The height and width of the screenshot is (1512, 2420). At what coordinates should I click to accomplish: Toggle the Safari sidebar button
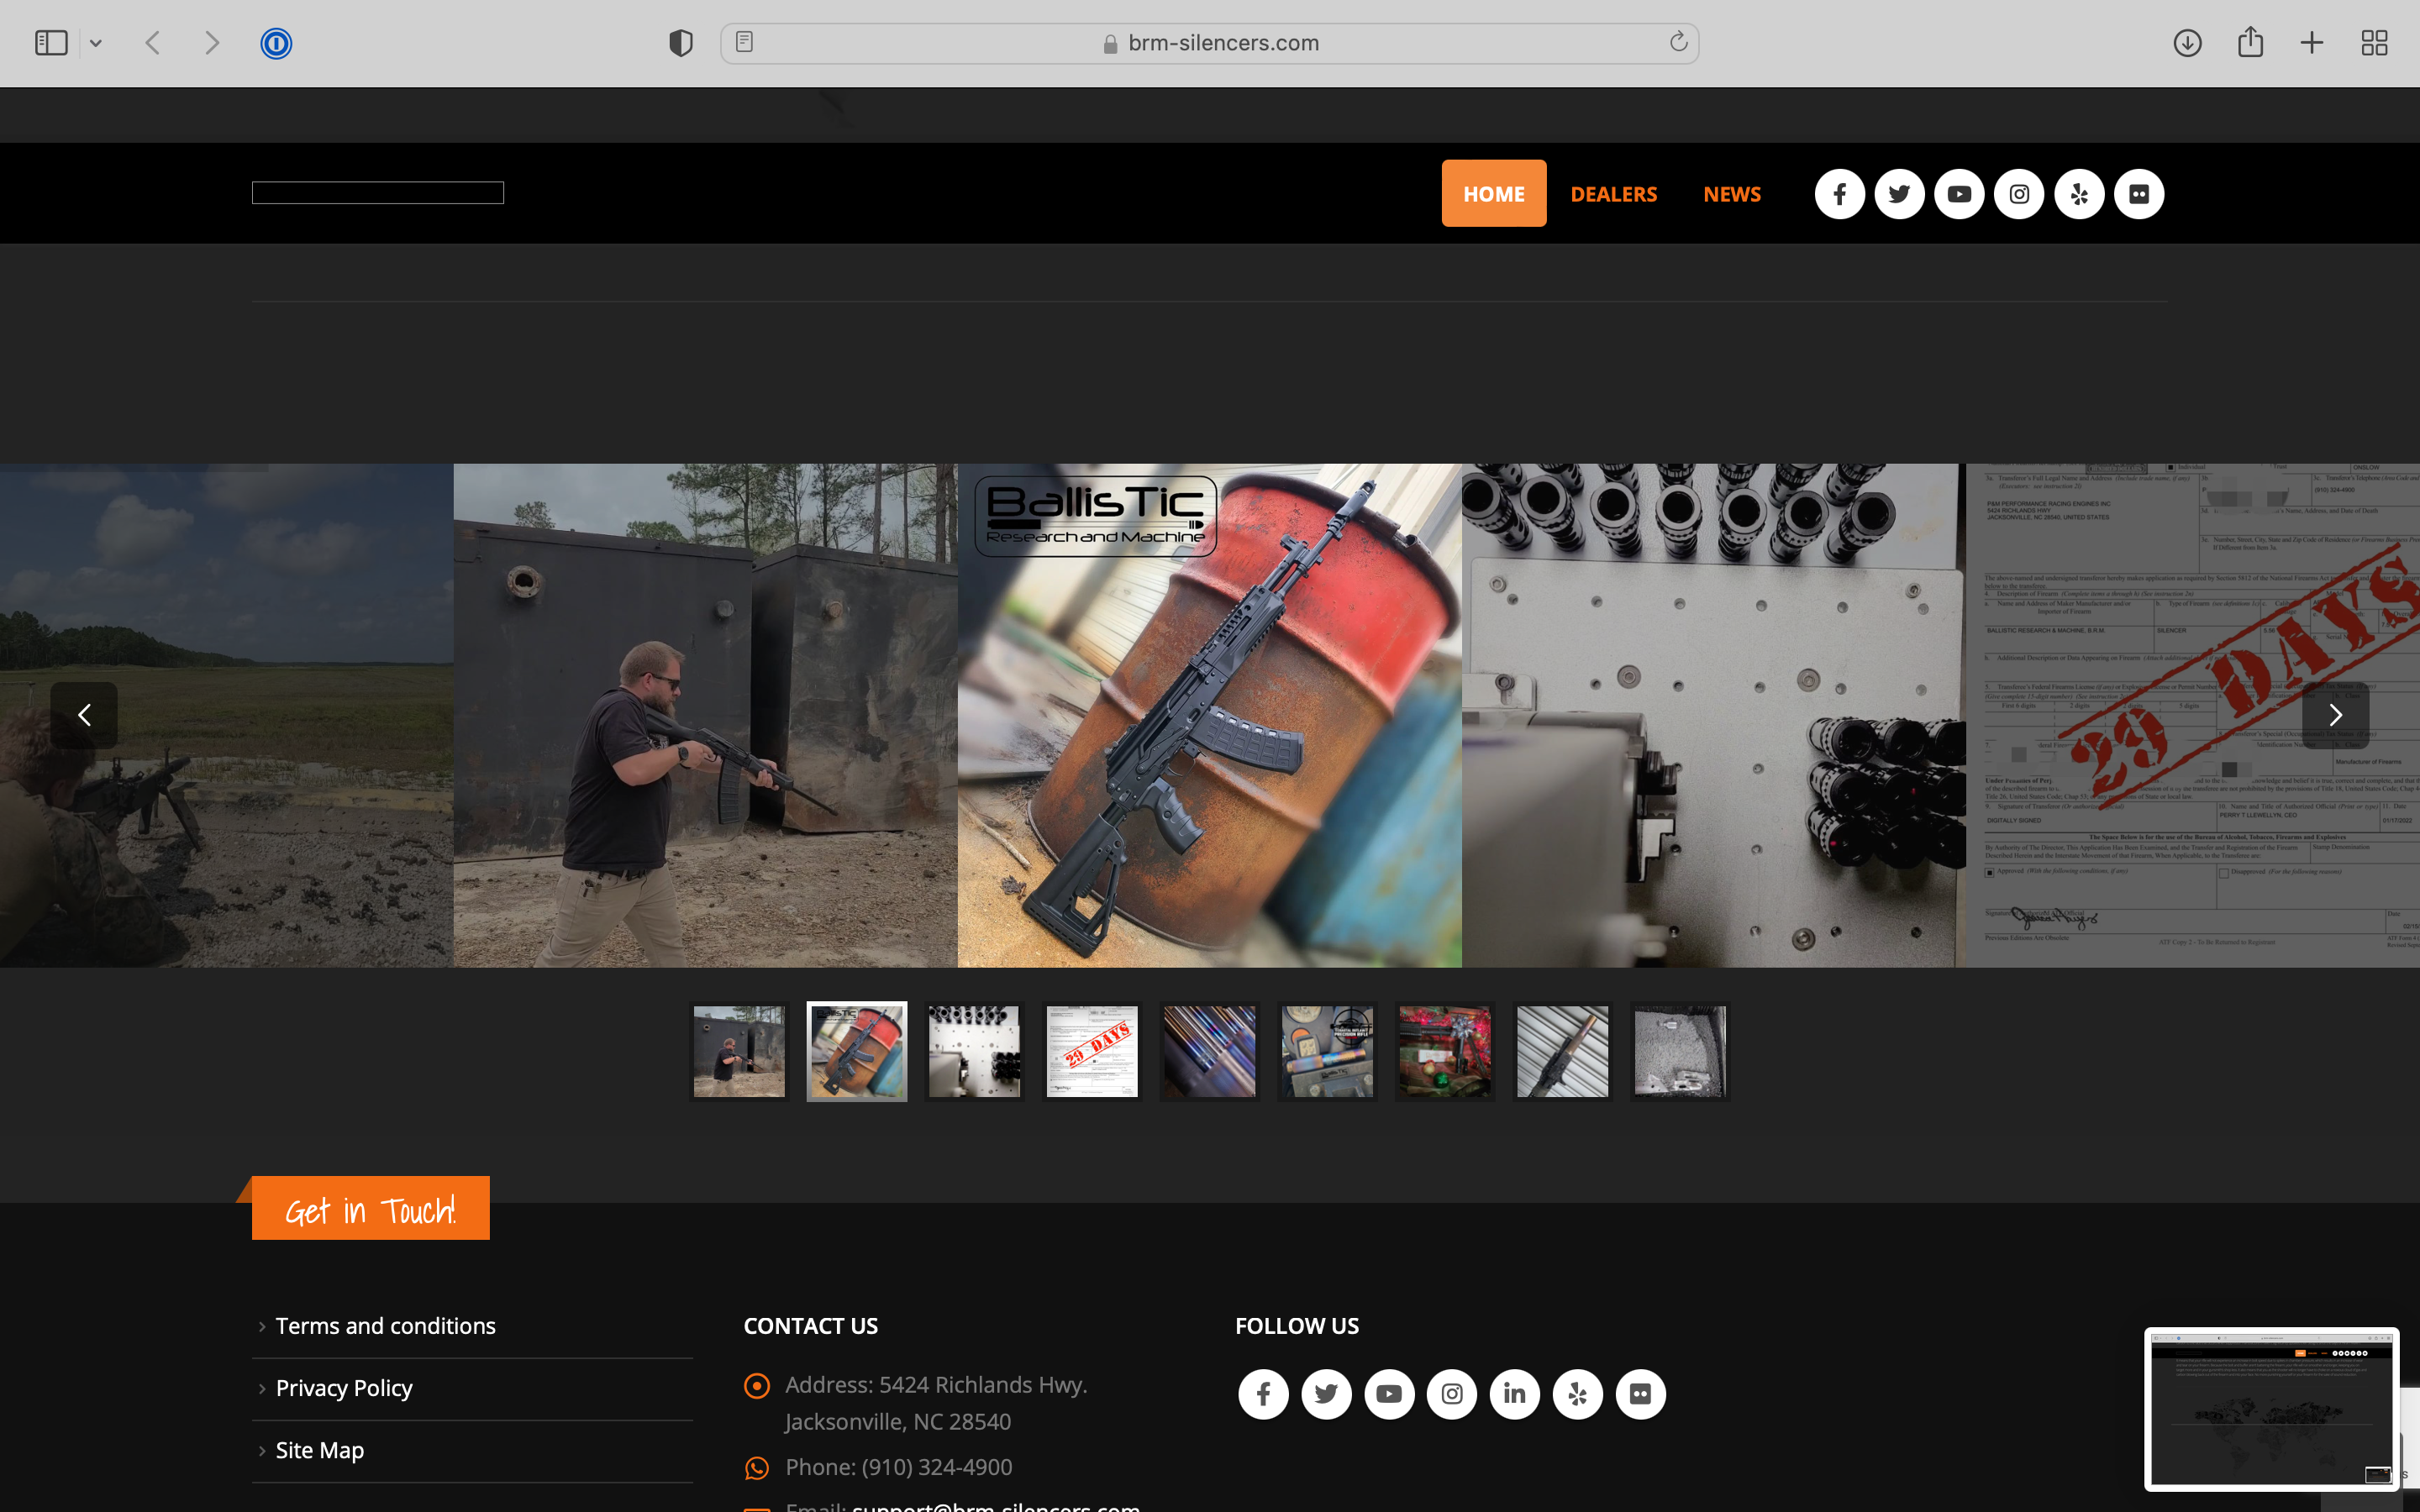point(51,43)
